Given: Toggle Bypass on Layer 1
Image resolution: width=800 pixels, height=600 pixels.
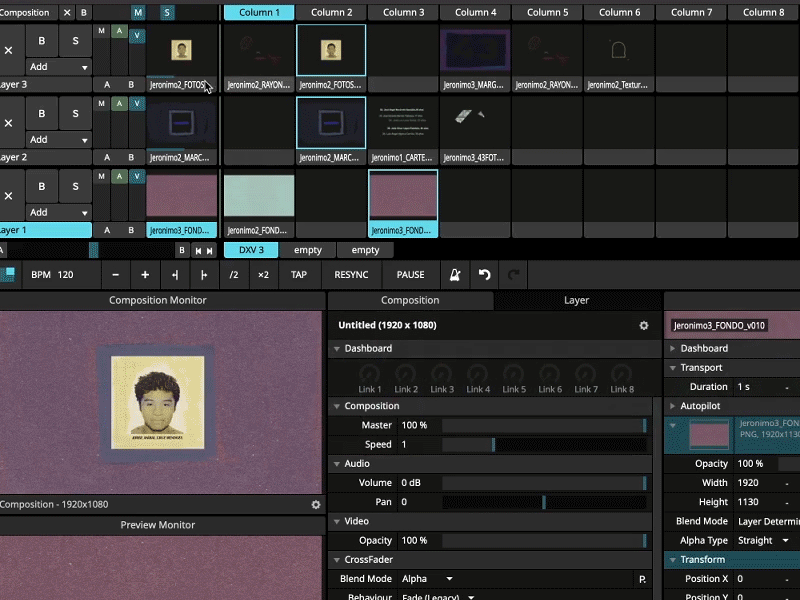Looking at the screenshot, I should pos(42,186).
